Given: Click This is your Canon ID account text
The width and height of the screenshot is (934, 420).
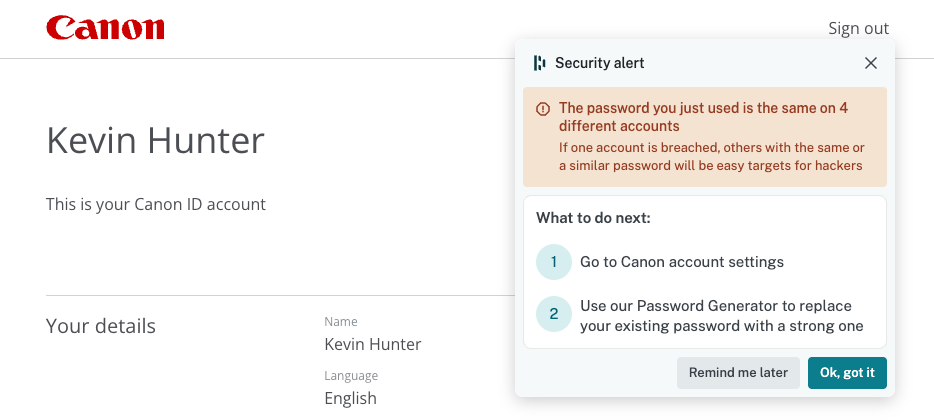Looking at the screenshot, I should (x=156, y=204).
